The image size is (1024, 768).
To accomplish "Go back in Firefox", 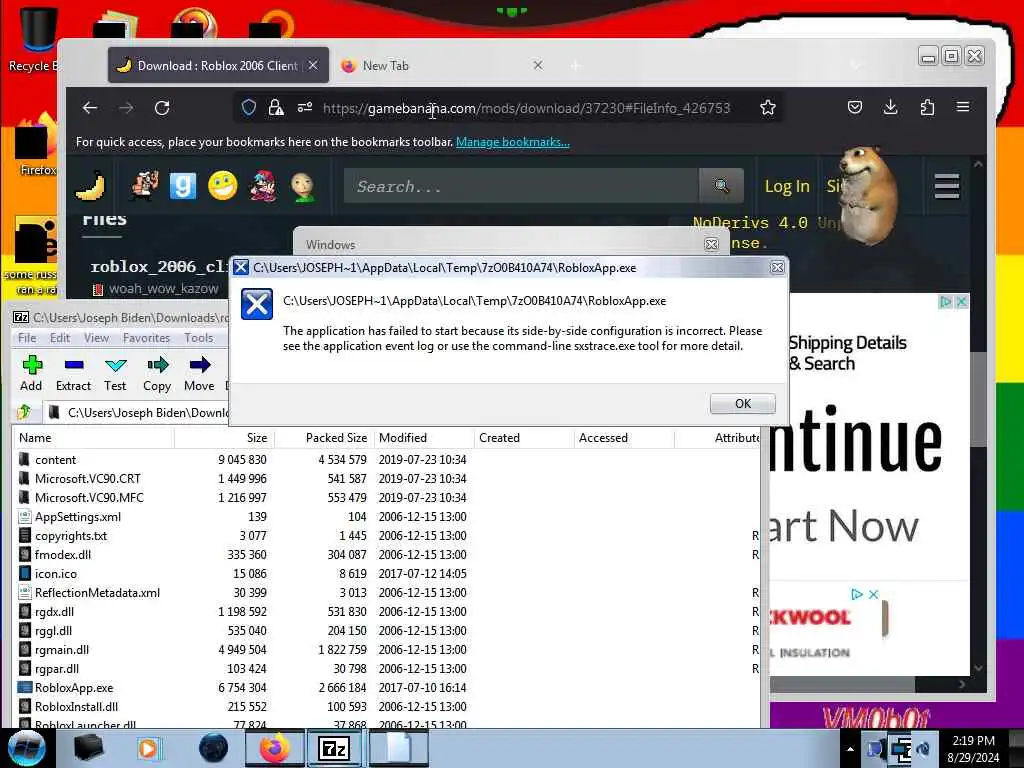I will (90, 108).
